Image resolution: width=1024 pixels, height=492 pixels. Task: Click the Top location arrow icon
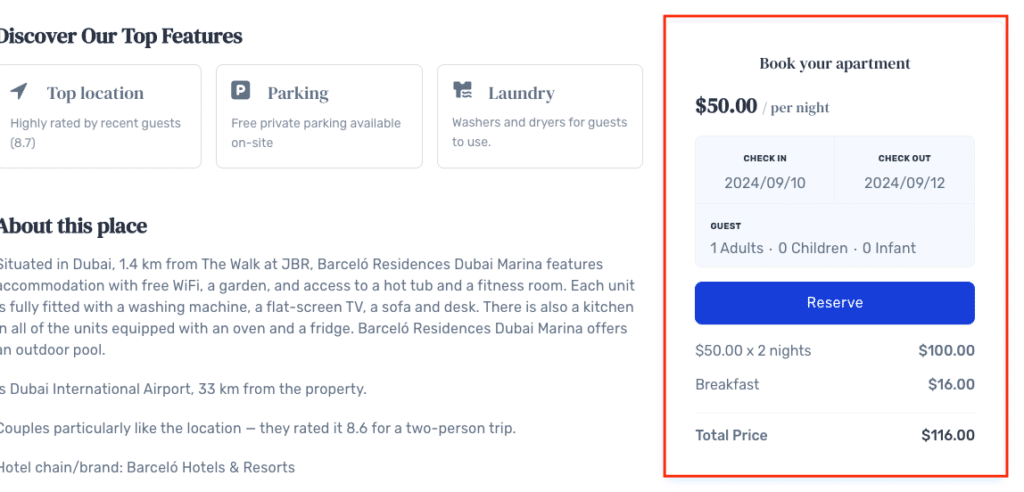point(19,91)
